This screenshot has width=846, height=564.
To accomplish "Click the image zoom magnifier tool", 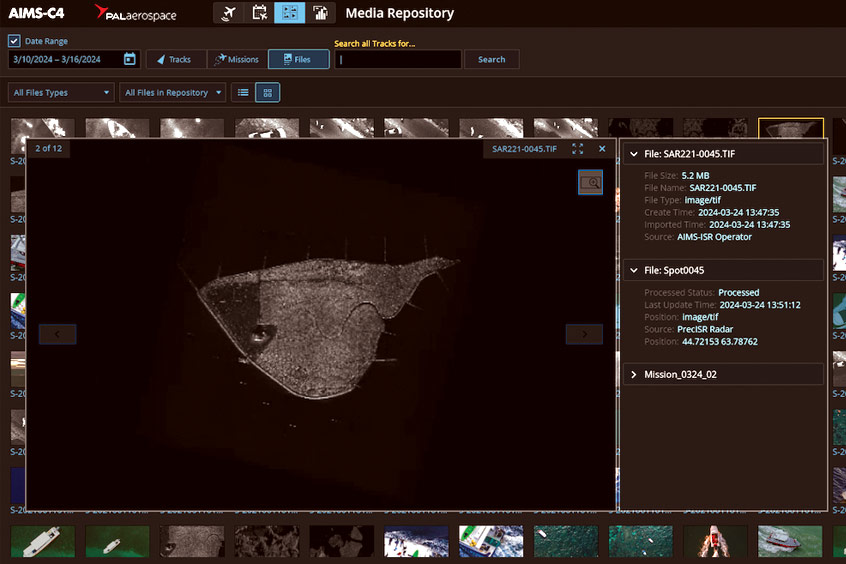I will pos(590,182).
